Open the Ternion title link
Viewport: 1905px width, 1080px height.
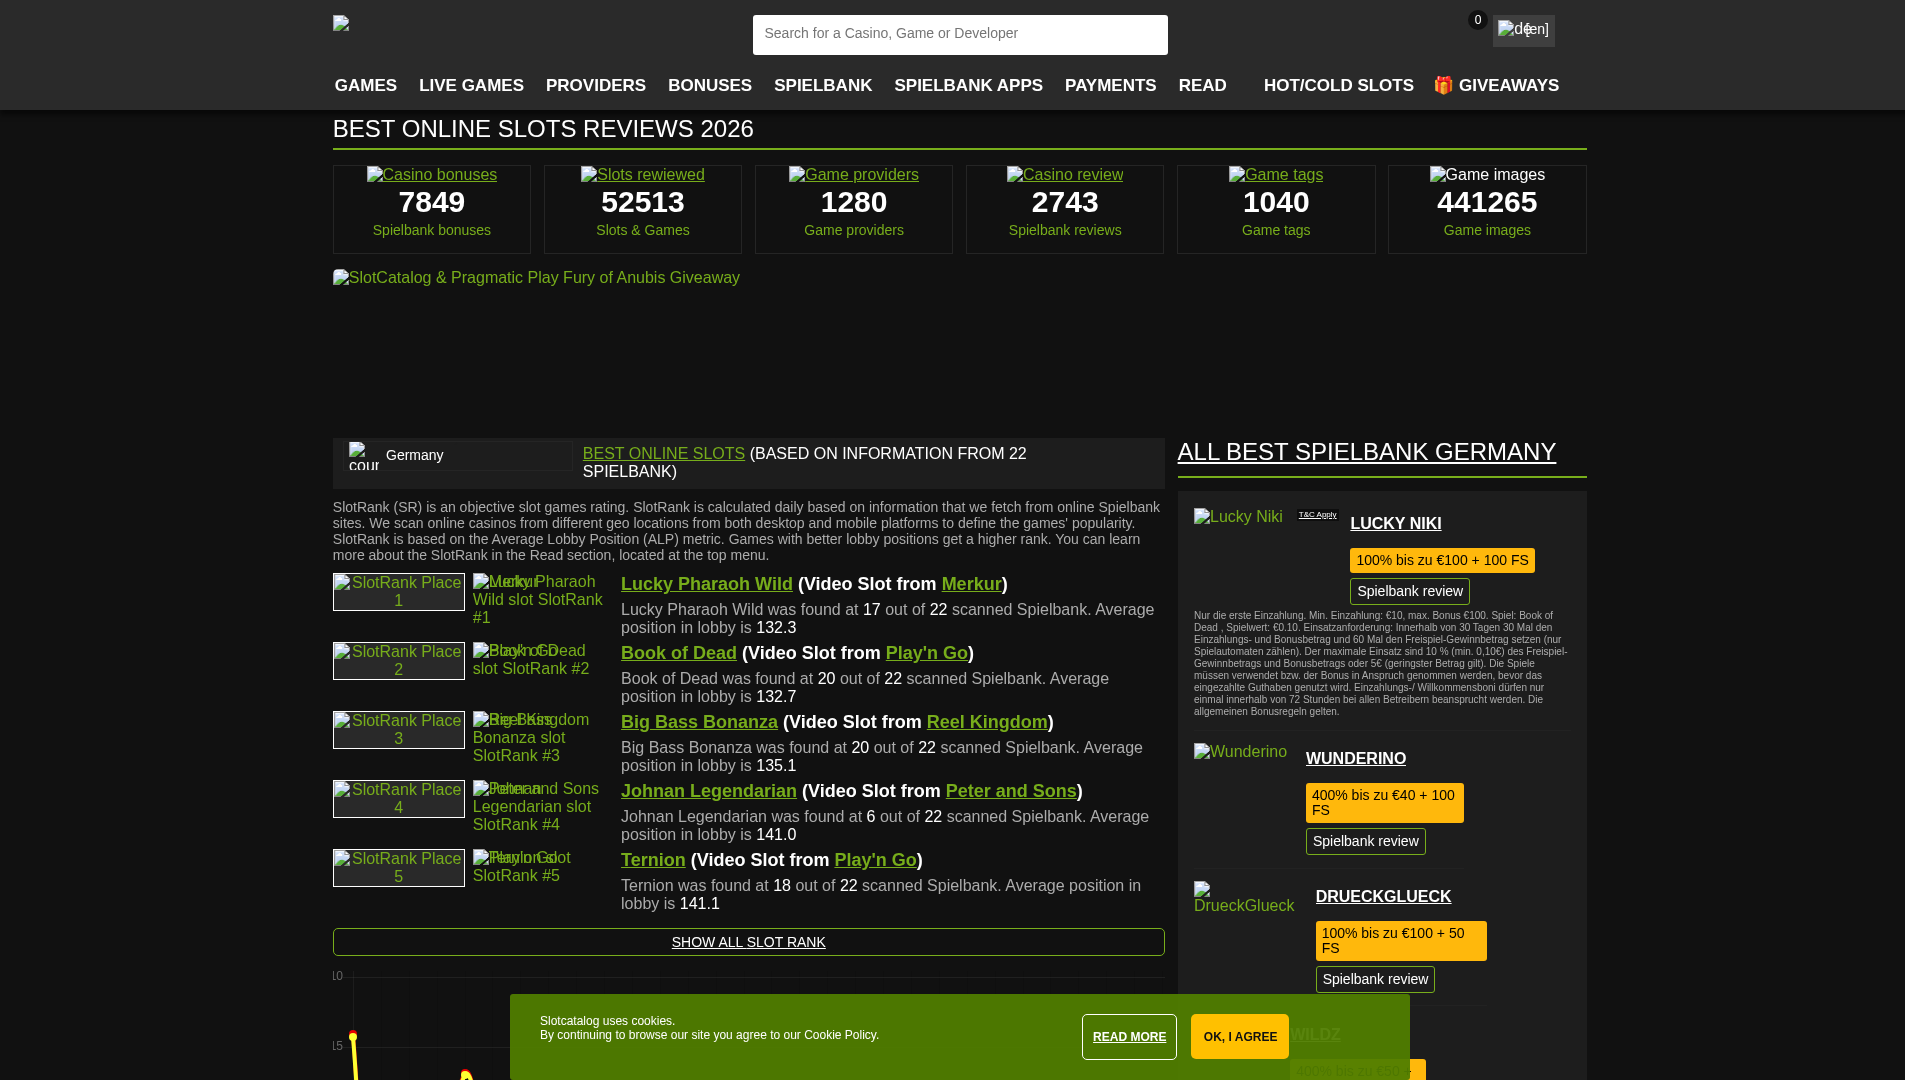[653, 860]
